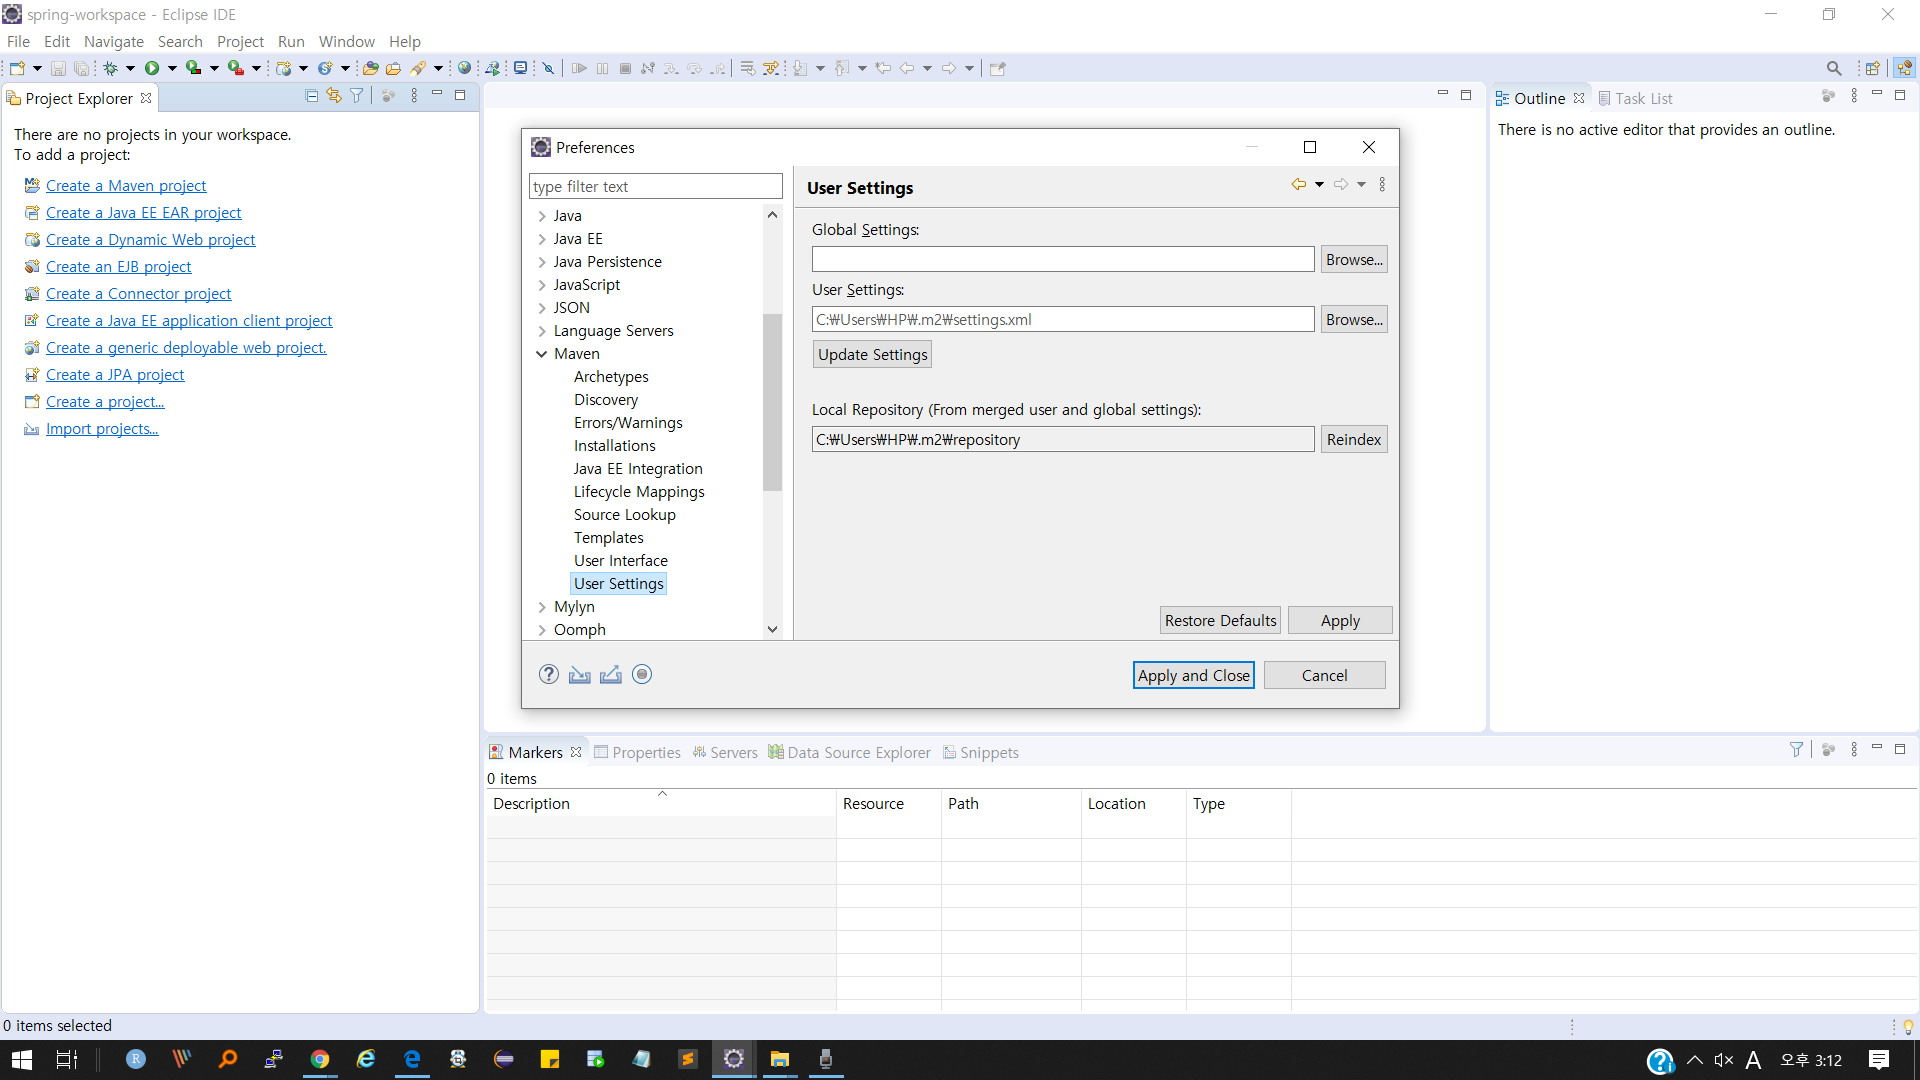Click the Coverage launch icon in toolbar
The width and height of the screenshot is (1920, 1080).
point(194,68)
